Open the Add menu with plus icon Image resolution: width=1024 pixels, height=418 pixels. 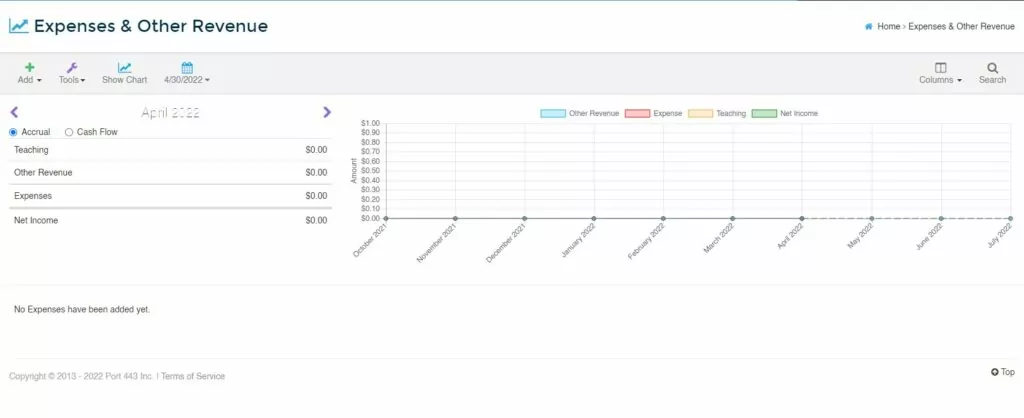[29, 73]
